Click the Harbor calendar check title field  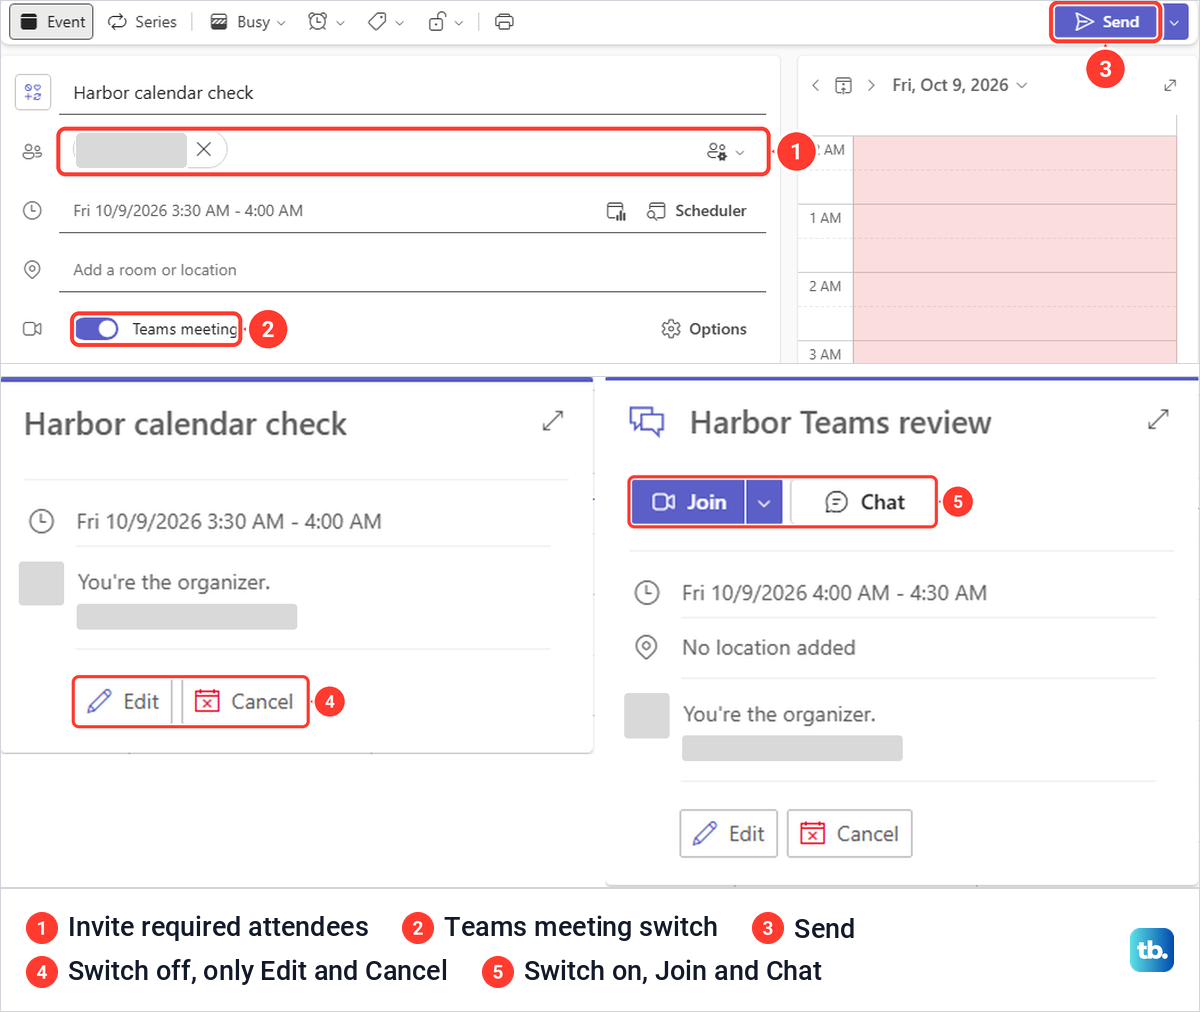(412, 93)
